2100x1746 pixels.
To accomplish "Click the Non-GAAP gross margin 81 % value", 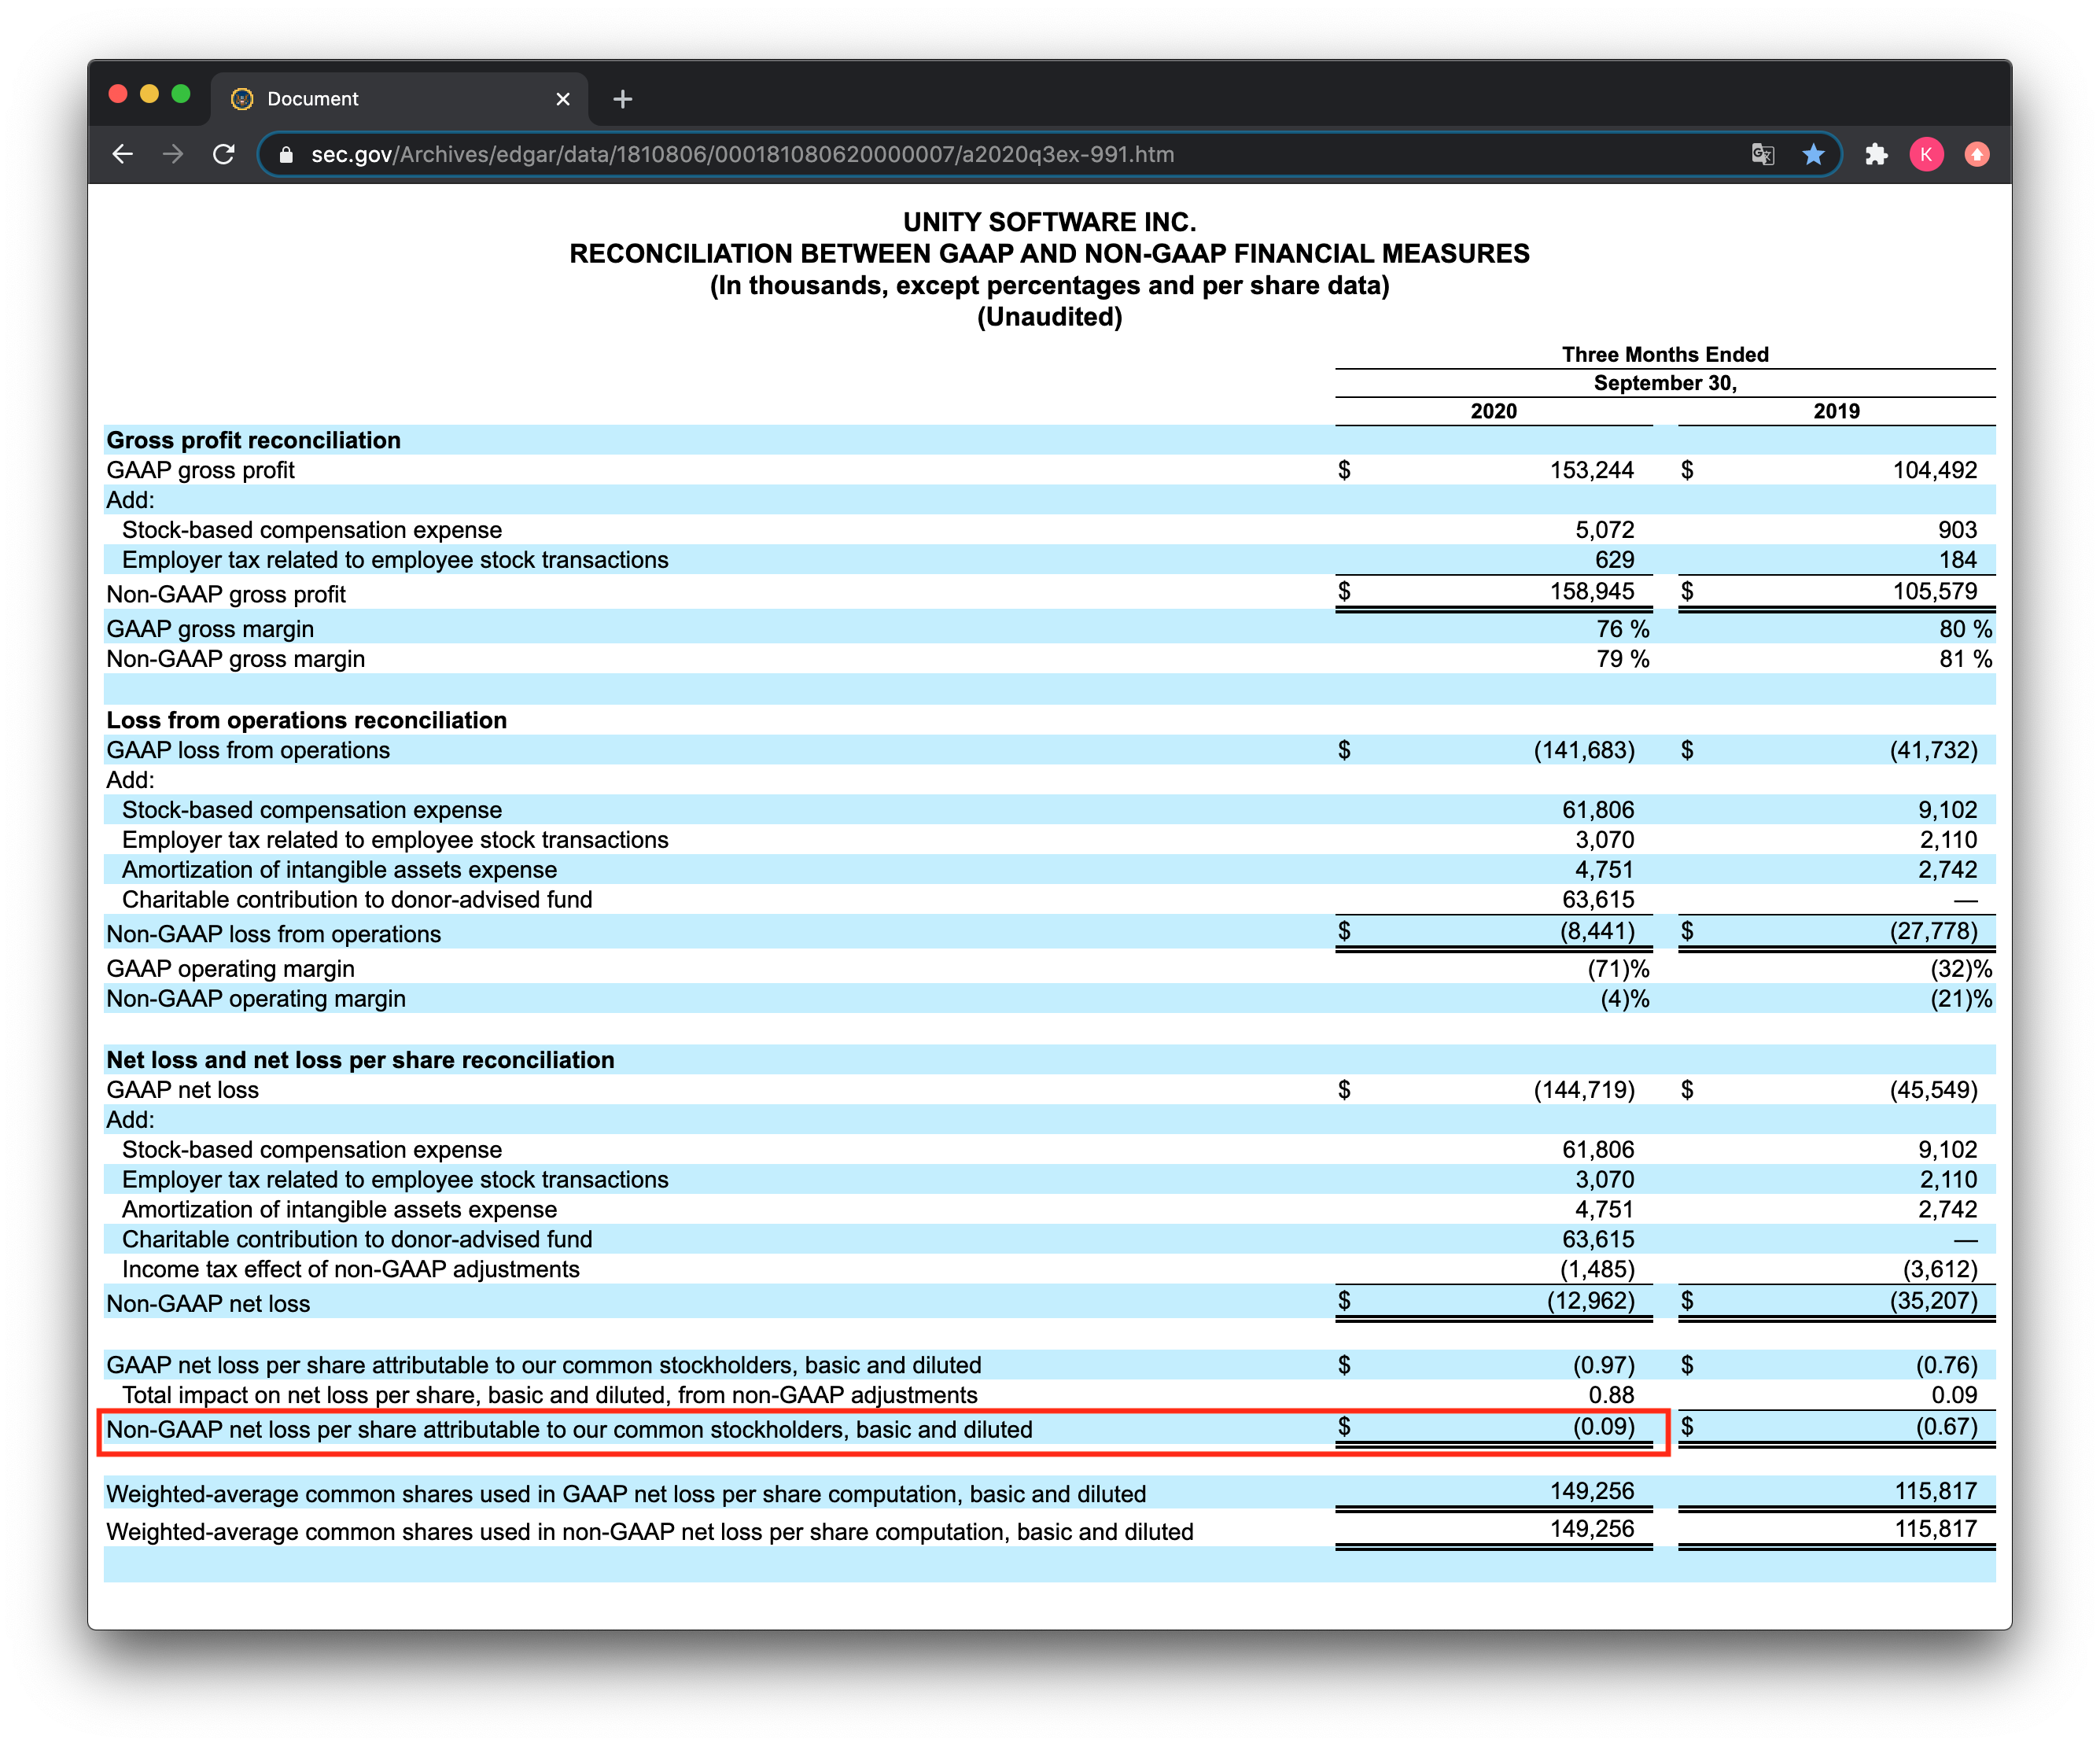I will click(1965, 659).
